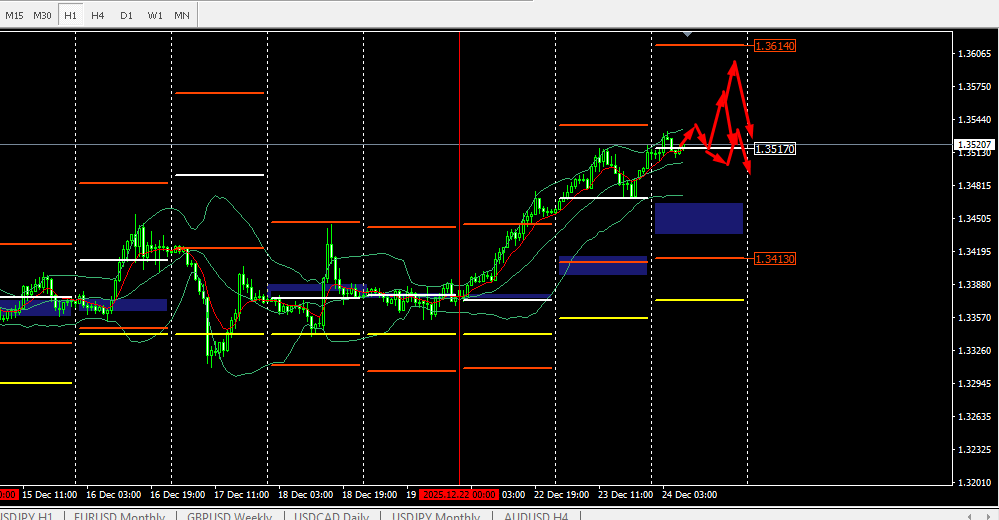Click the 1.33260 value on price axis
The width and height of the screenshot is (999, 520).
[x=974, y=350]
